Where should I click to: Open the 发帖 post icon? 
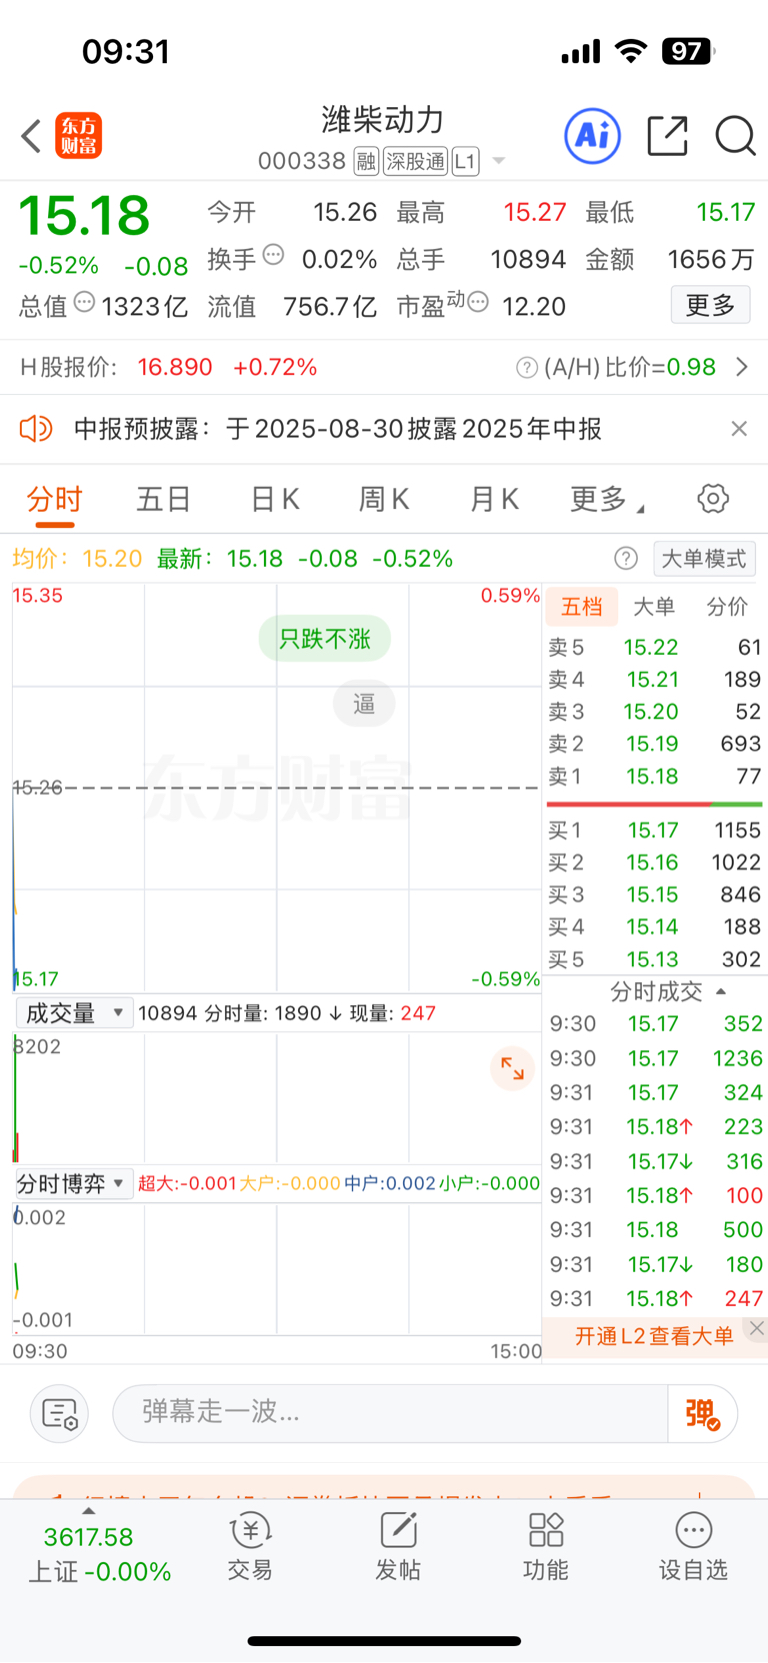pyautogui.click(x=398, y=1546)
